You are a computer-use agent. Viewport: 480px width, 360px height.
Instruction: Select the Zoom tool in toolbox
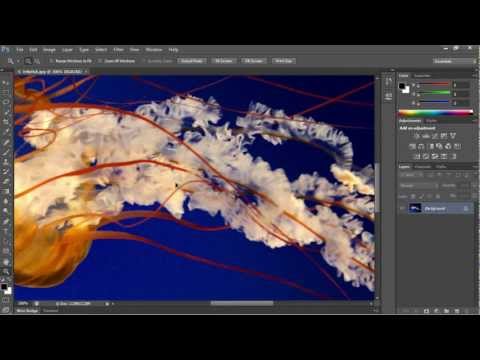(x=6, y=271)
